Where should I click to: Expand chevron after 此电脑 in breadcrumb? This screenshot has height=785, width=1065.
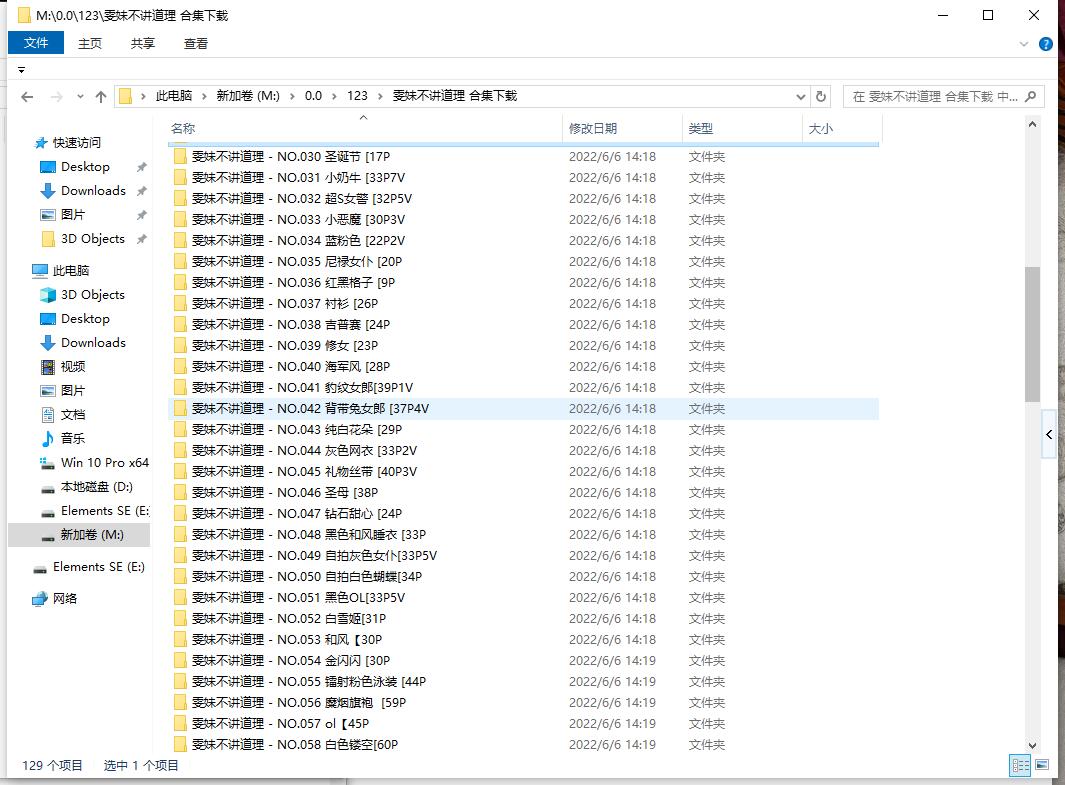(204, 96)
